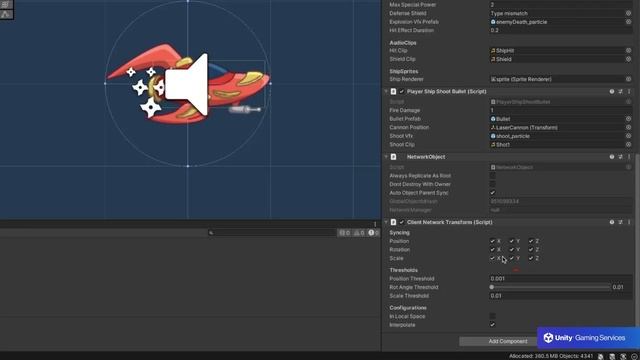The height and width of the screenshot is (360, 640).
Task: Enable Always Replicate As Root
Action: click(493, 176)
